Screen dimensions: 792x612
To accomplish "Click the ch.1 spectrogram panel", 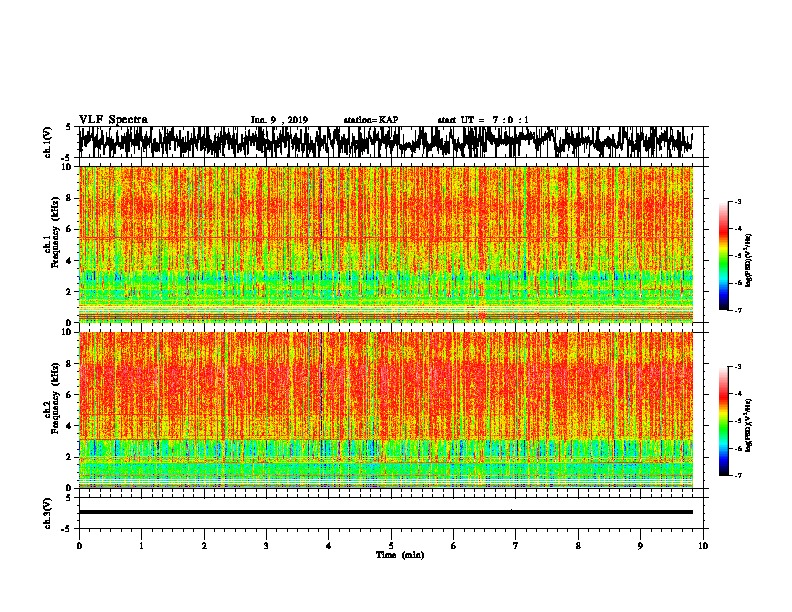I will (x=386, y=244).
